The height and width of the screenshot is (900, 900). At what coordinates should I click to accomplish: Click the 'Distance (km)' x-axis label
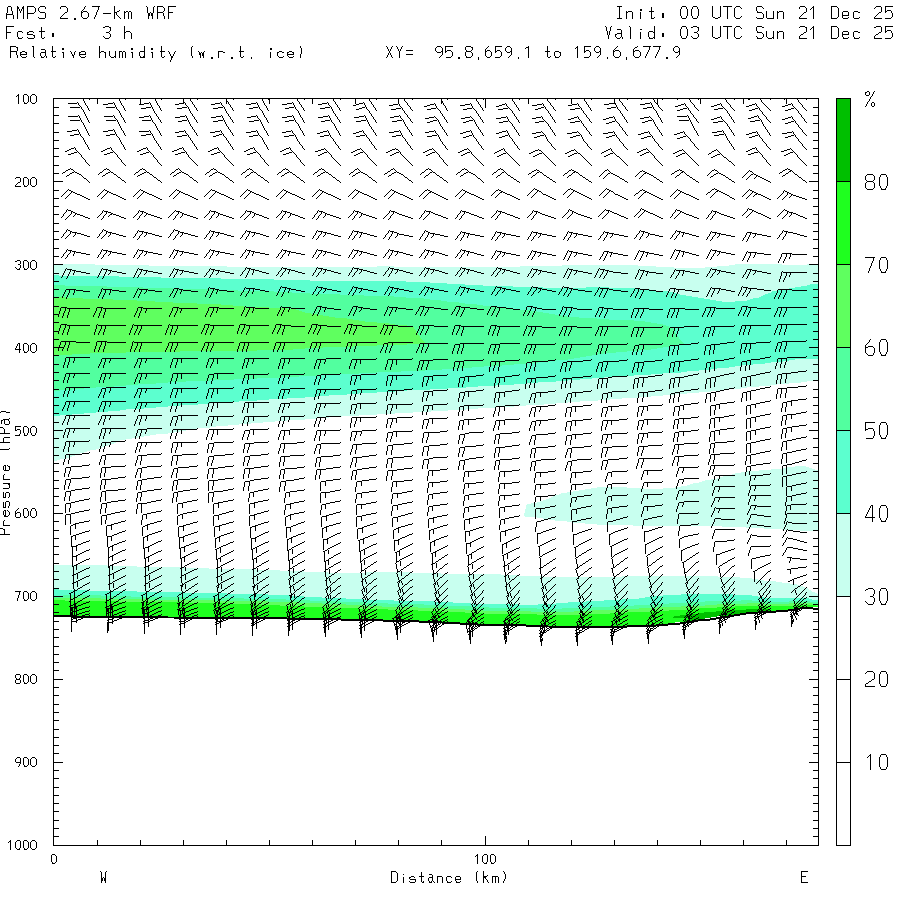coord(448,877)
